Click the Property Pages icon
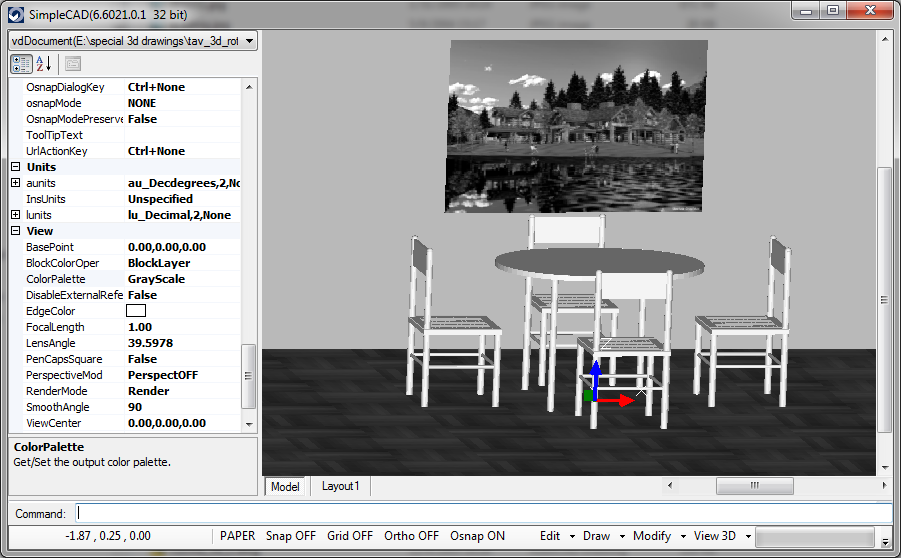Viewport: 901px width, 558px height. pyautogui.click(x=72, y=64)
